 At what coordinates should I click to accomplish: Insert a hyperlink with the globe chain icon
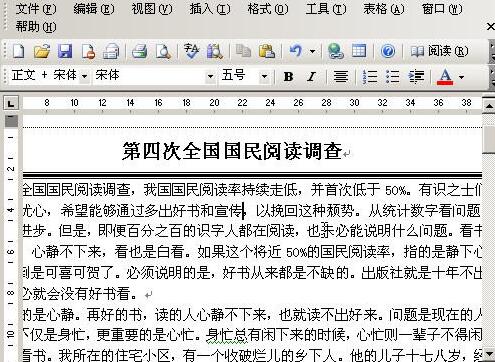(x=335, y=51)
